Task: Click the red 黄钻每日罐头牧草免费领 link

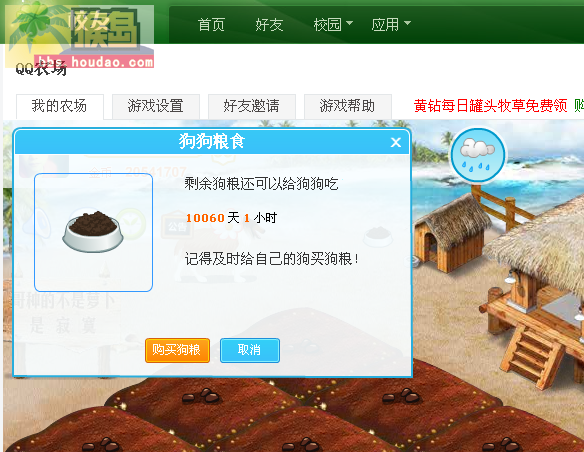Action: 491,106
